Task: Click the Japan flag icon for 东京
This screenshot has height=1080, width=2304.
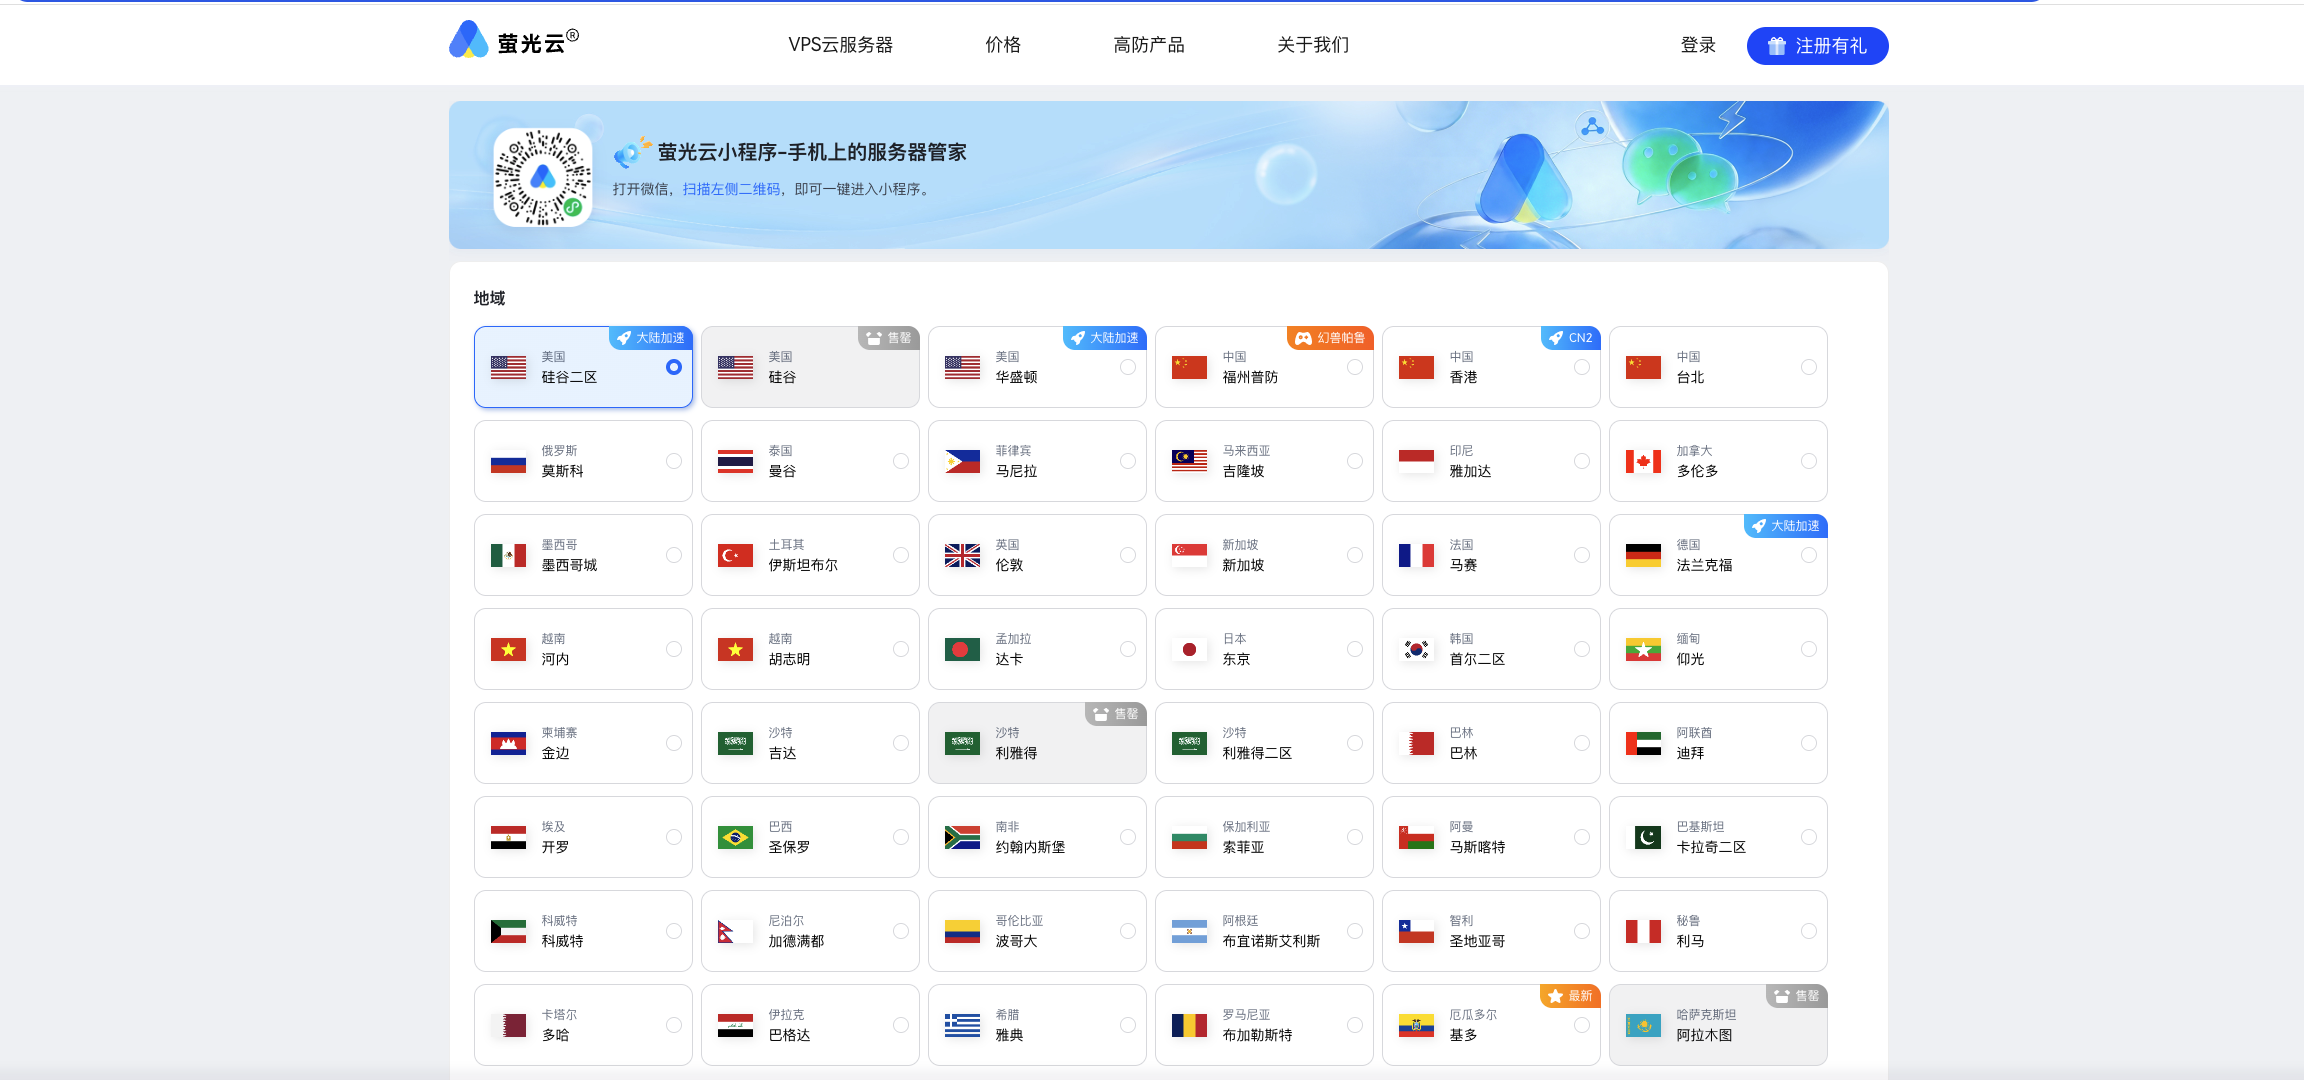Action: 1189,649
